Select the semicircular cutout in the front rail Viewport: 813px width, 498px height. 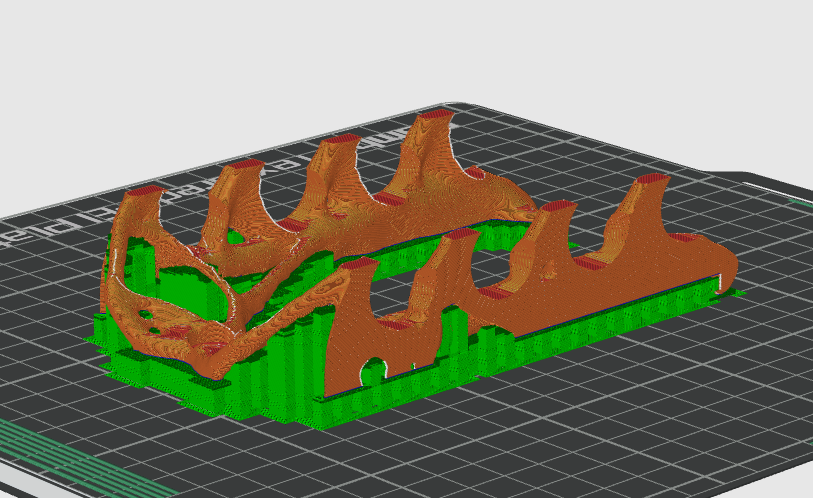[374, 371]
